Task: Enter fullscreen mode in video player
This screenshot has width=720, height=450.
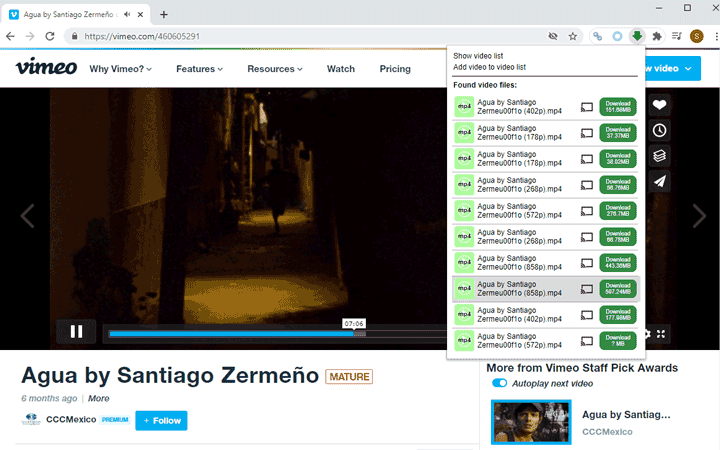Action: tap(661, 334)
